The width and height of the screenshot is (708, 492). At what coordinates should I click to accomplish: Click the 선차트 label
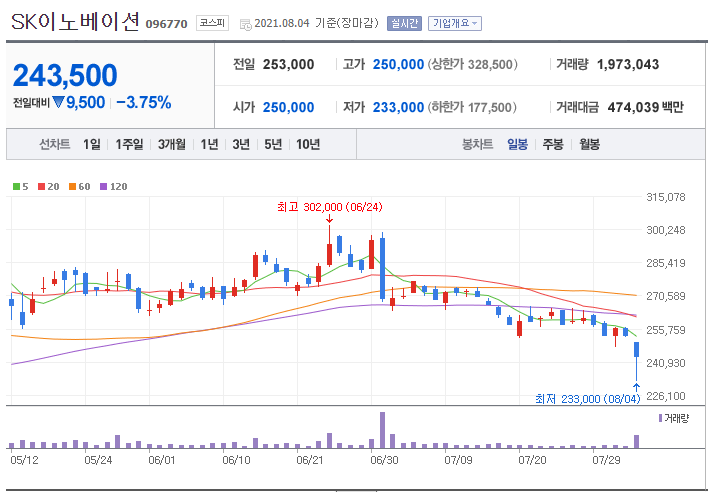point(55,144)
